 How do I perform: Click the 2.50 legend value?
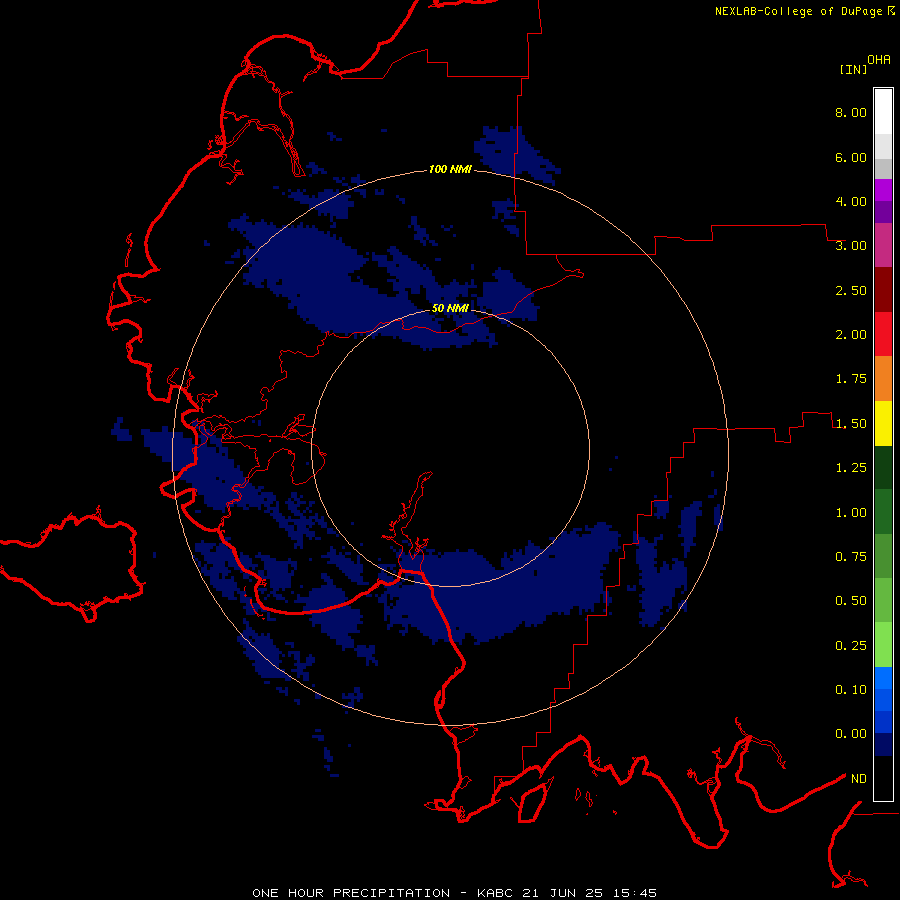851,290
